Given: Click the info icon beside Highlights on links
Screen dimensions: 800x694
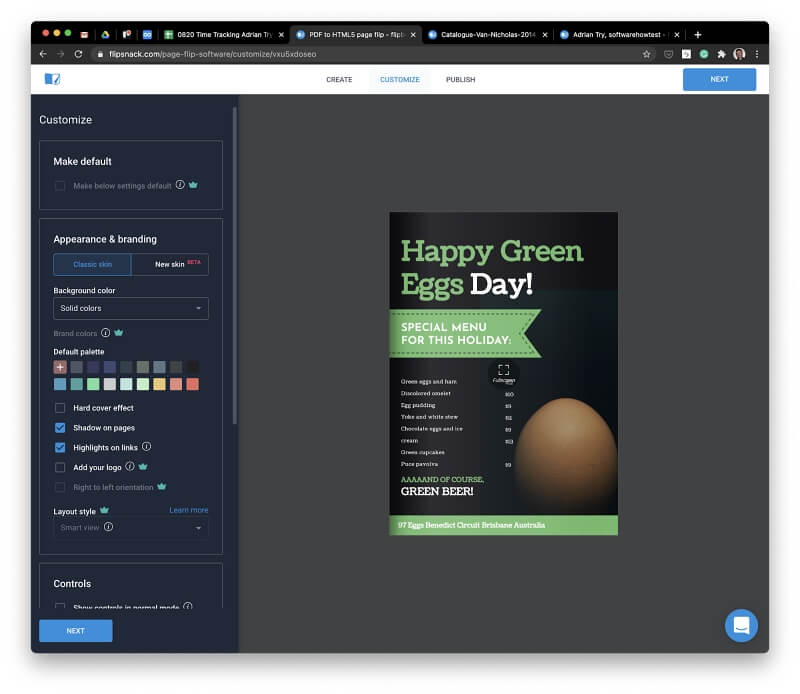Looking at the screenshot, I should (146, 446).
